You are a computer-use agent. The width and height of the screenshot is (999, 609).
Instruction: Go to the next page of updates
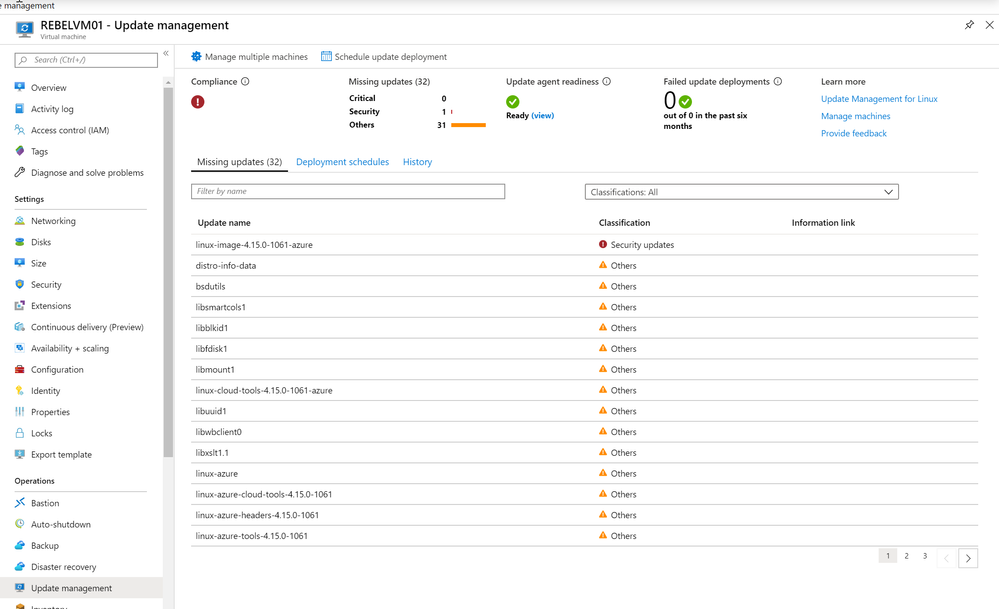tap(968, 558)
